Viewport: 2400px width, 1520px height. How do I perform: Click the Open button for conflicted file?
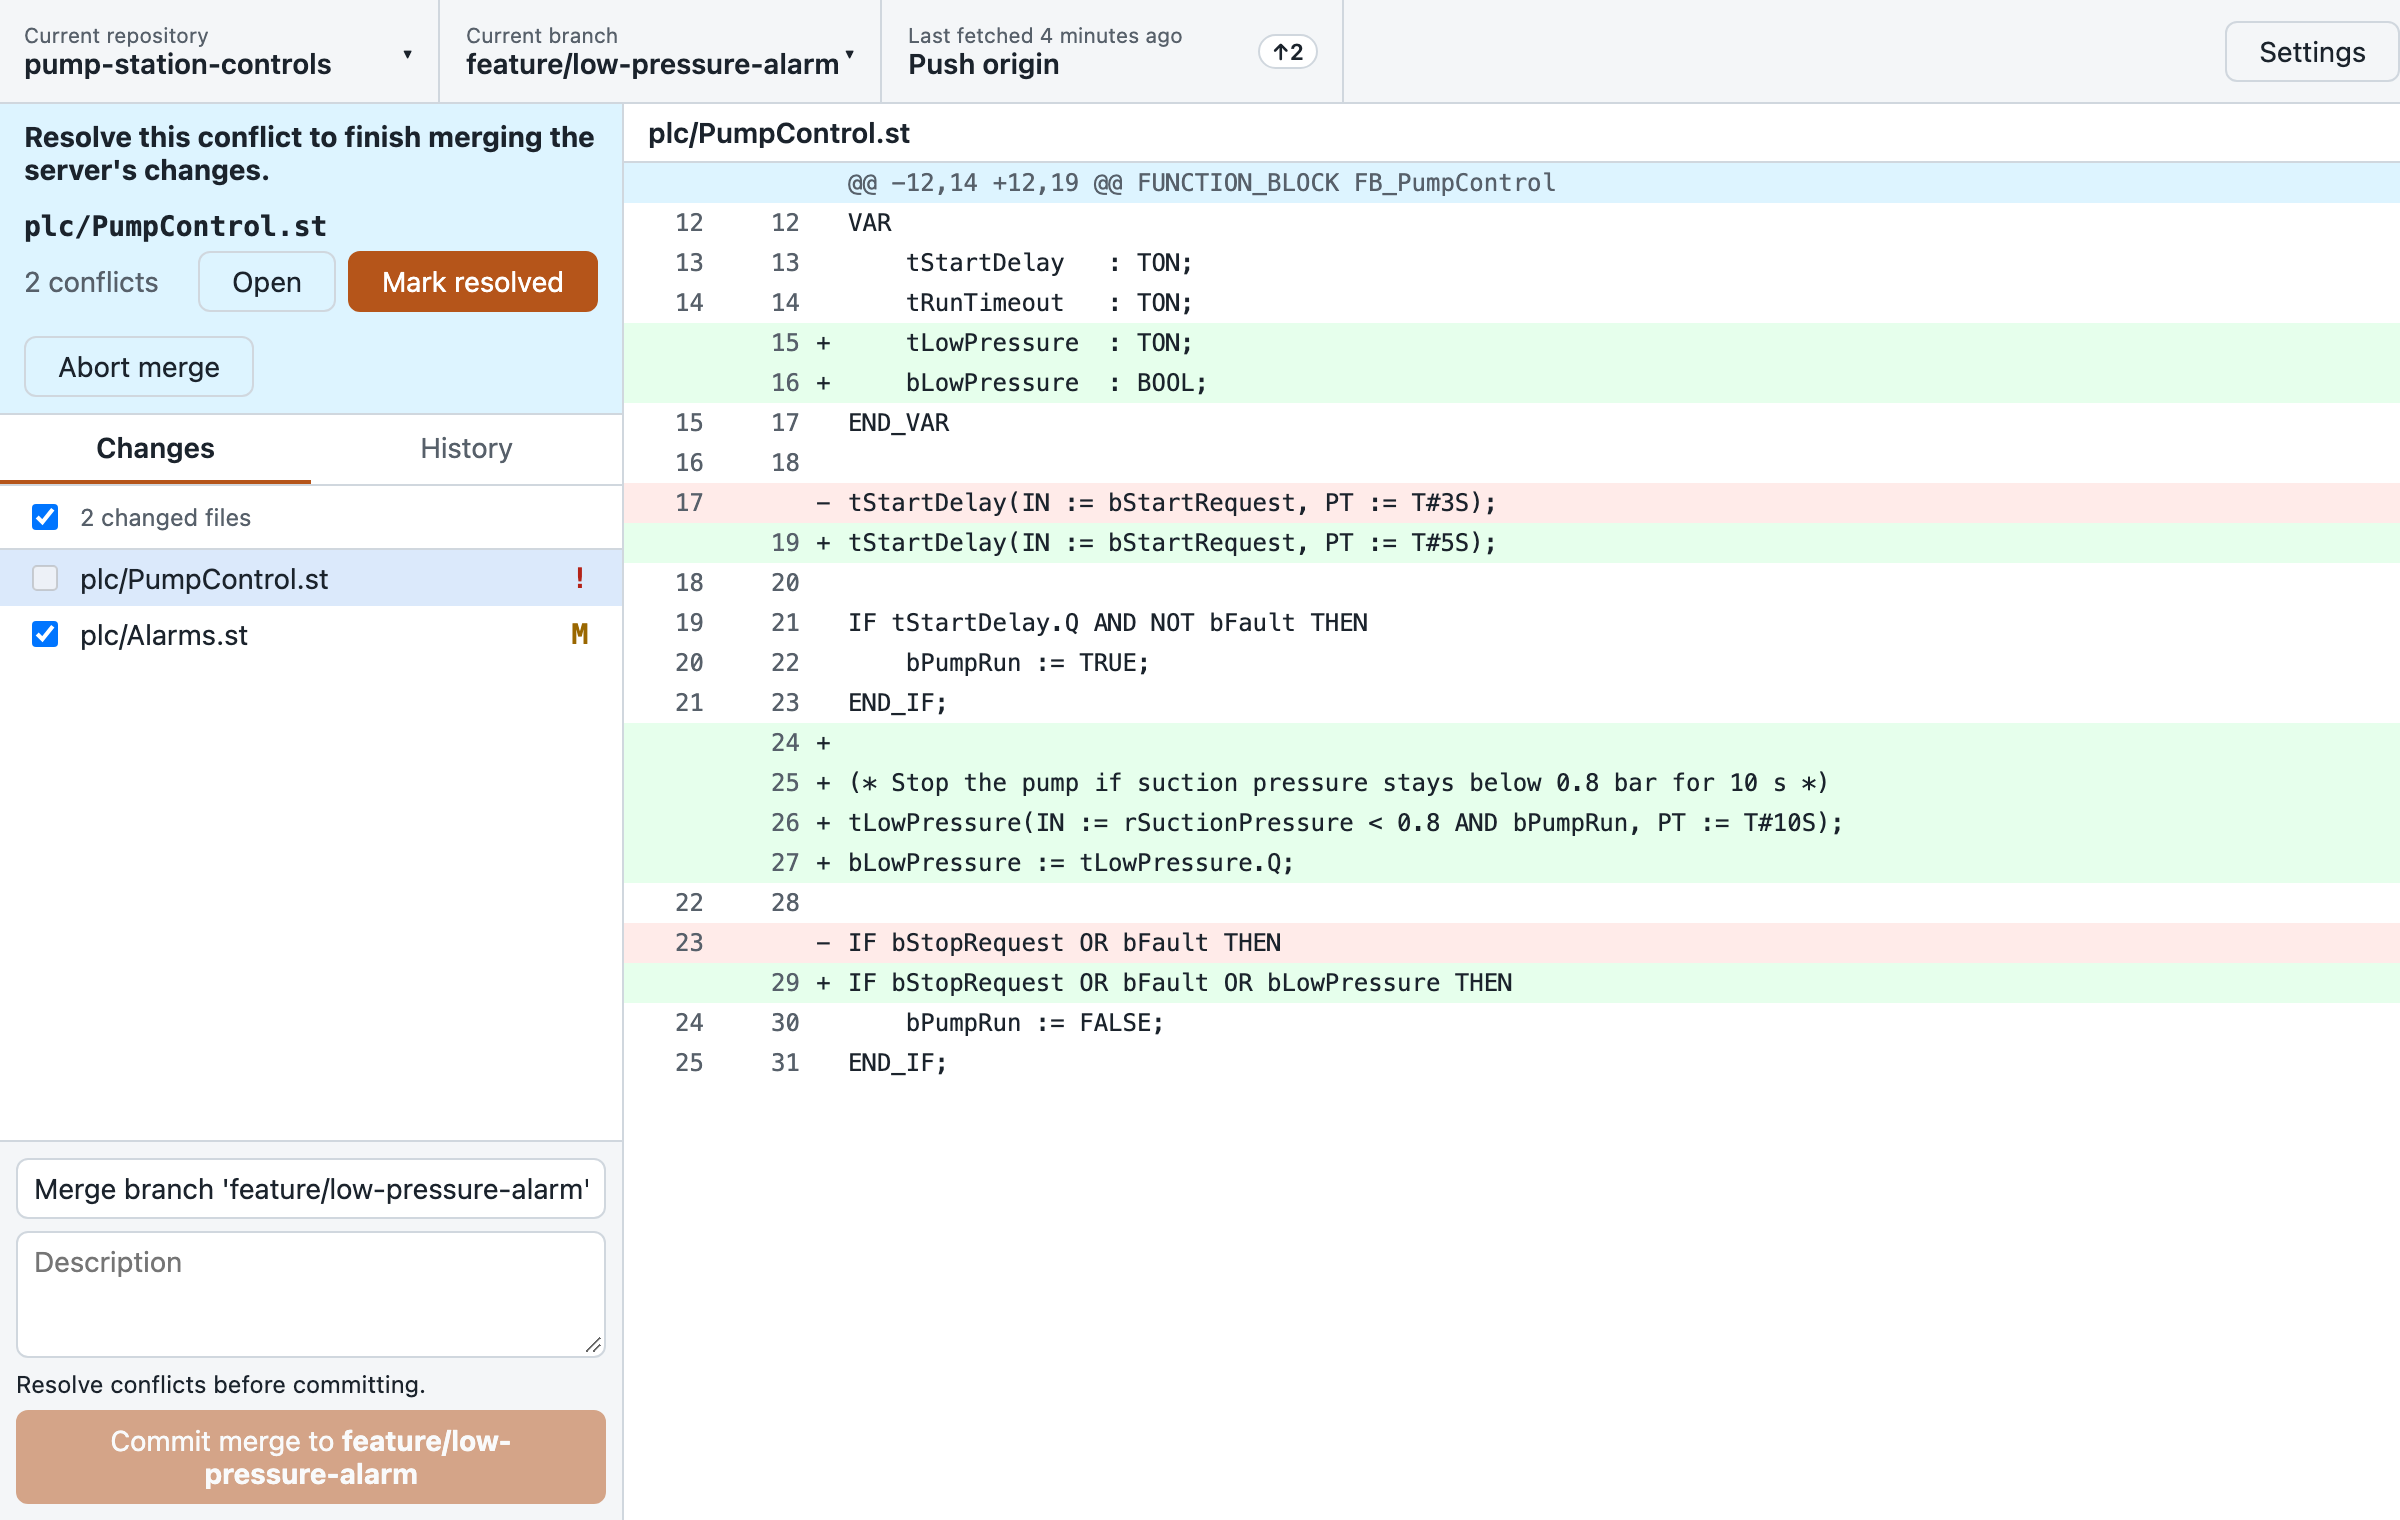click(267, 282)
